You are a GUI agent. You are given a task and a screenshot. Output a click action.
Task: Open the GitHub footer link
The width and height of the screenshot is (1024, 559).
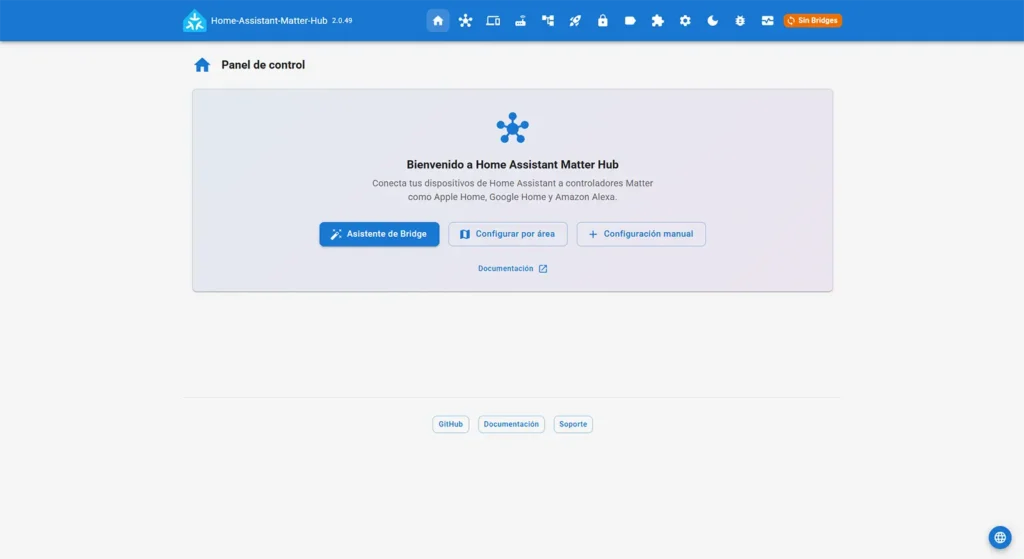pyautogui.click(x=451, y=424)
